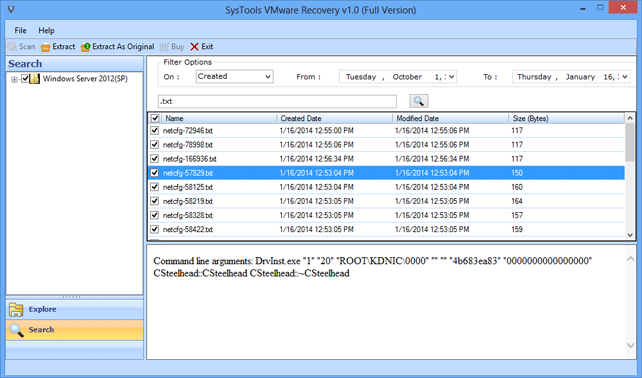This screenshot has width=642, height=378.
Task: Select file netcfg-58219.txt
Action: (188, 201)
